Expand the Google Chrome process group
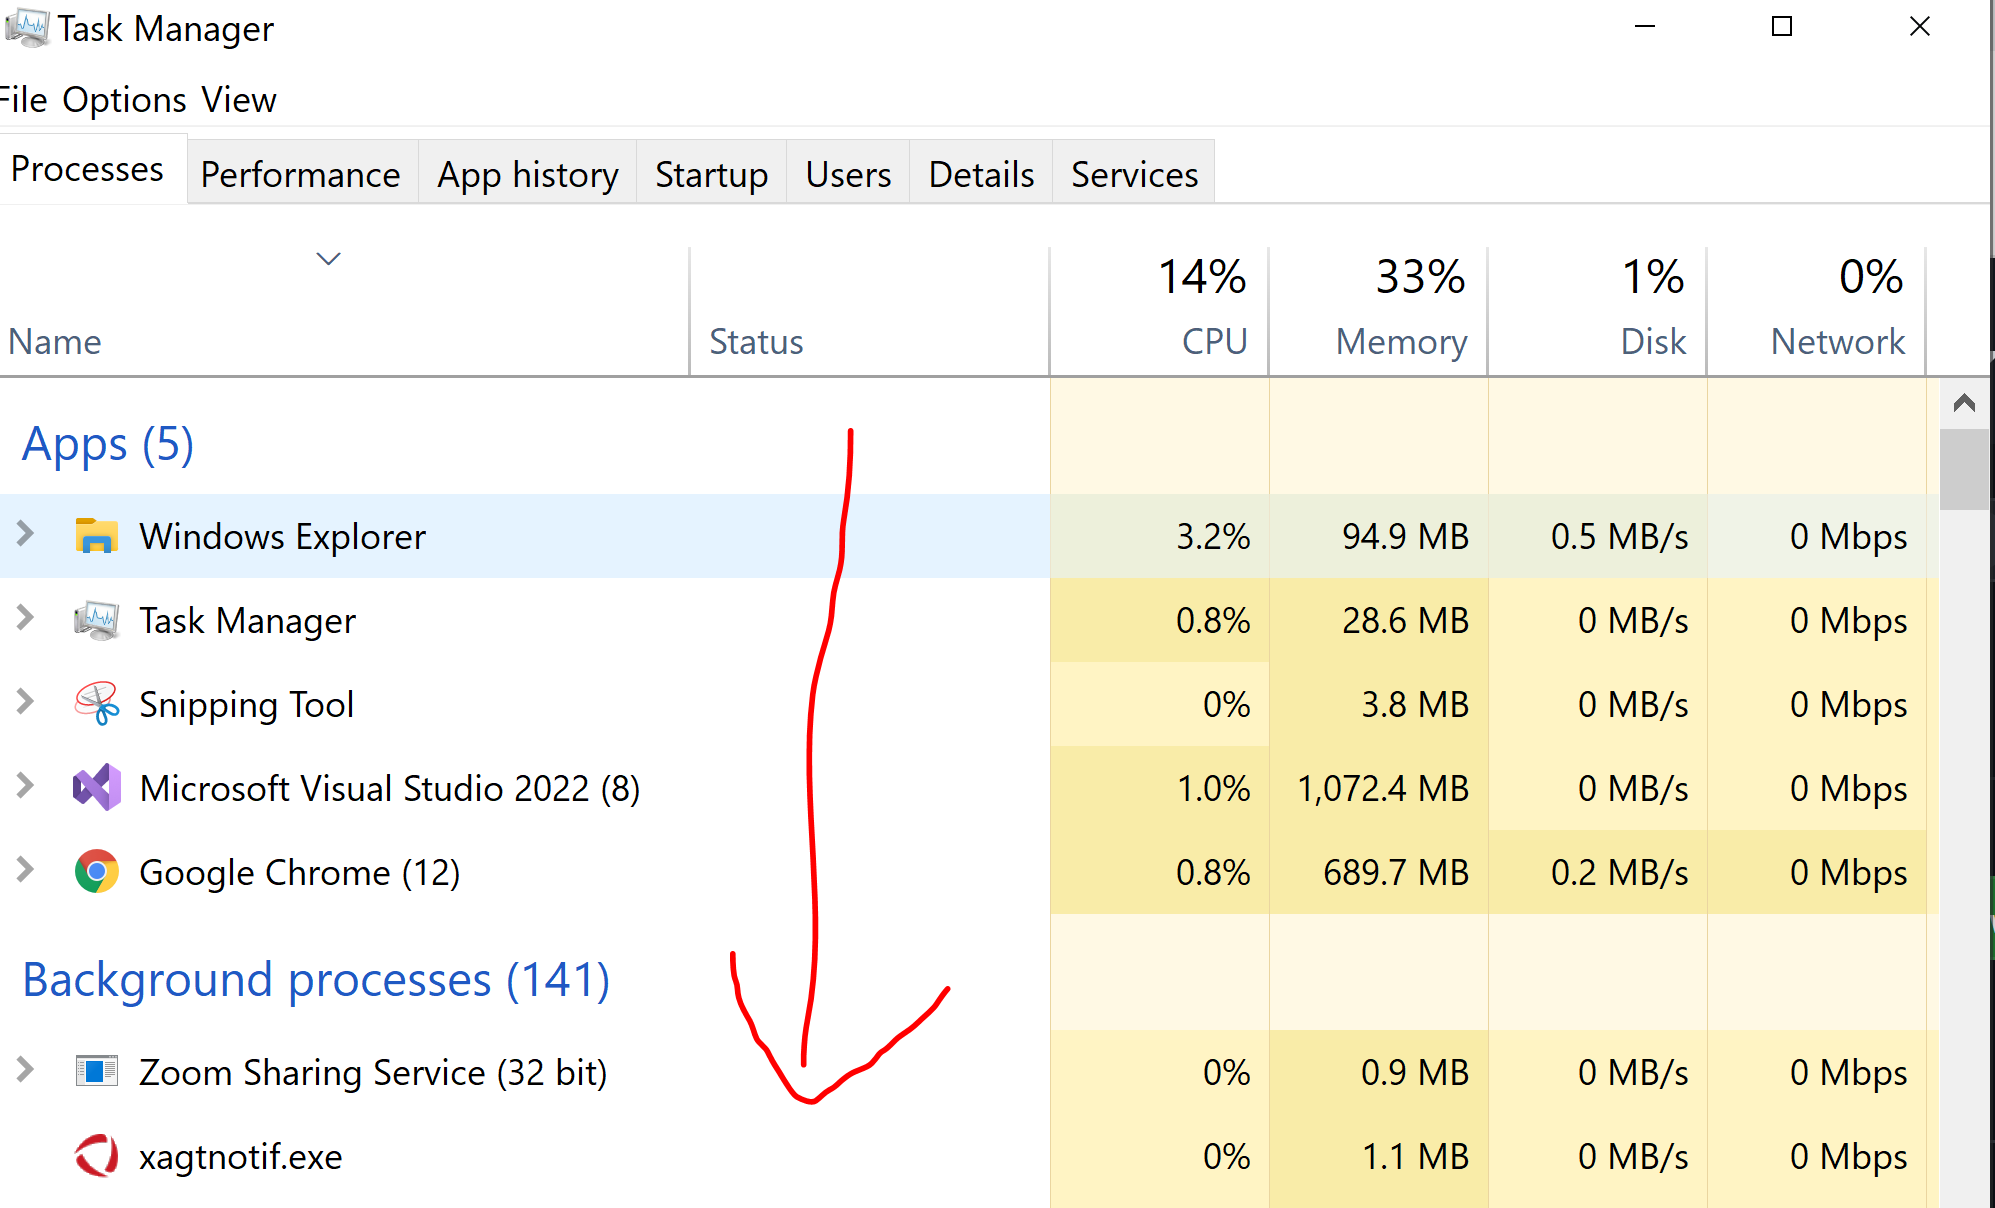Viewport: 1995px width, 1208px height. click(x=26, y=871)
